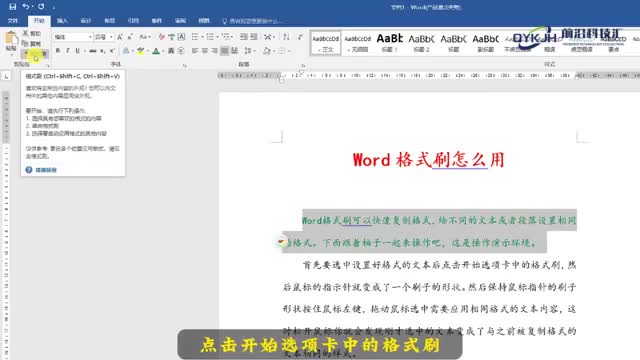Toggle superscript formatting
The width and height of the screenshot is (640, 360).
pos(112,51)
